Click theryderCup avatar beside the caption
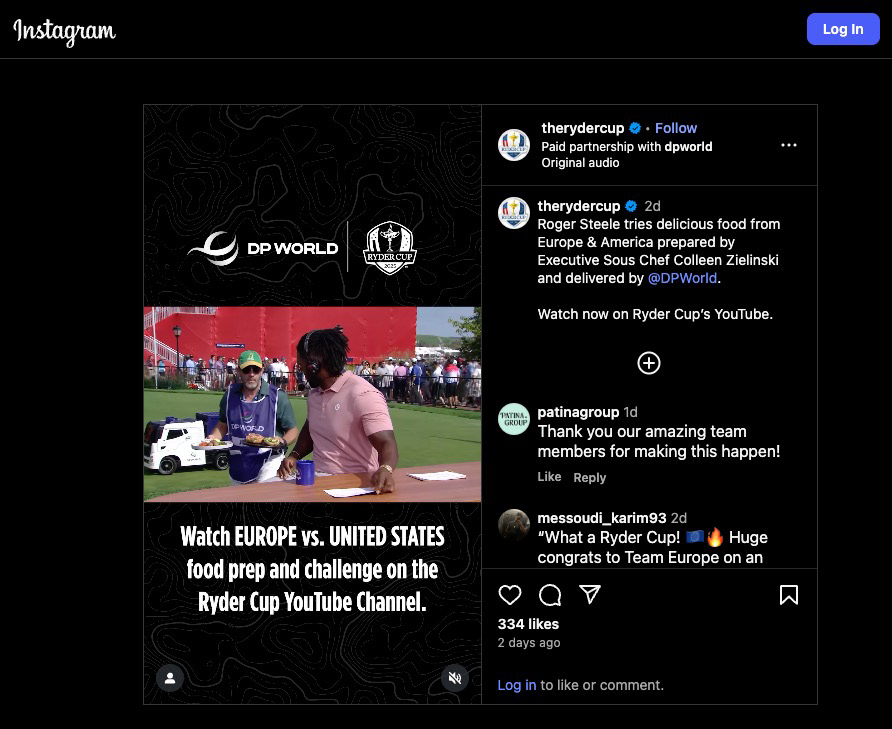 pyautogui.click(x=514, y=213)
